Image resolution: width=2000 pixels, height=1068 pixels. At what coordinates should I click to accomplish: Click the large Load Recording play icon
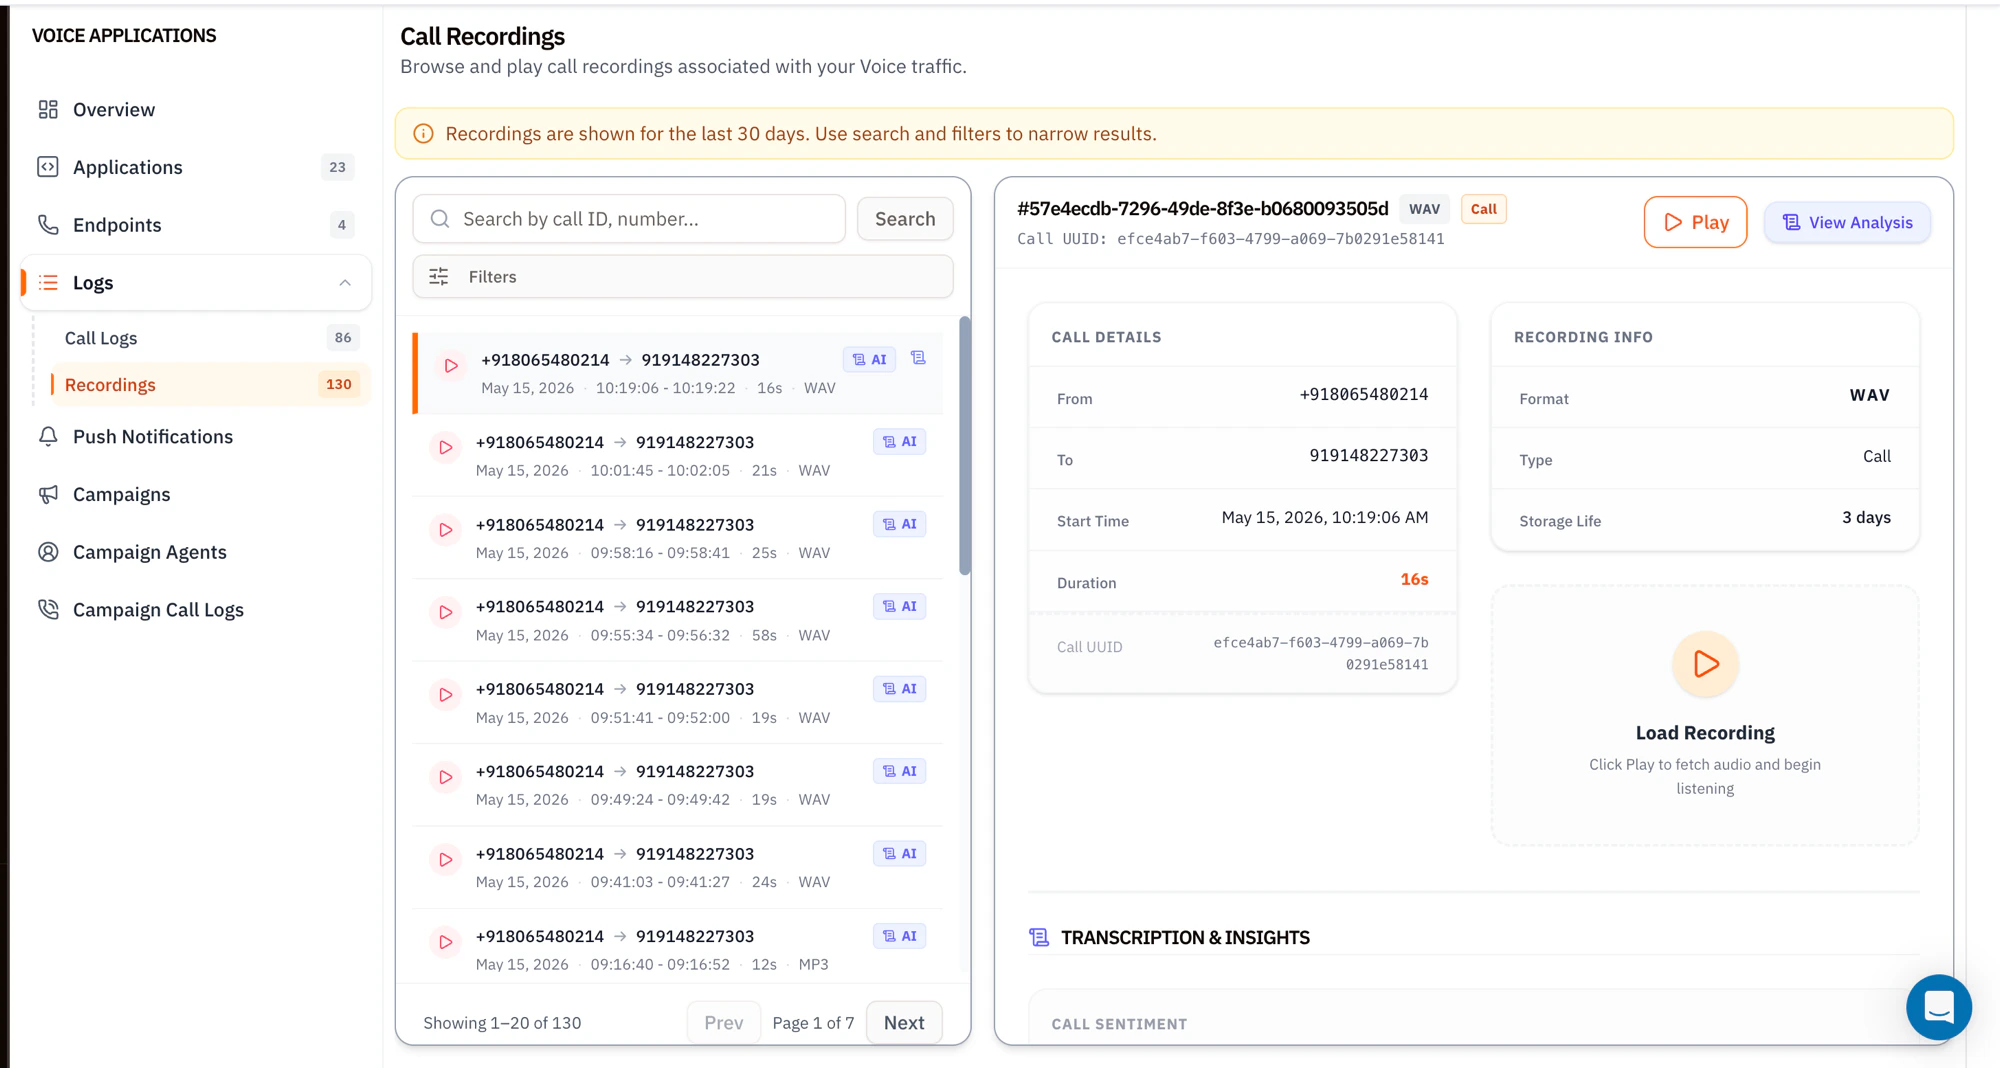click(x=1706, y=664)
